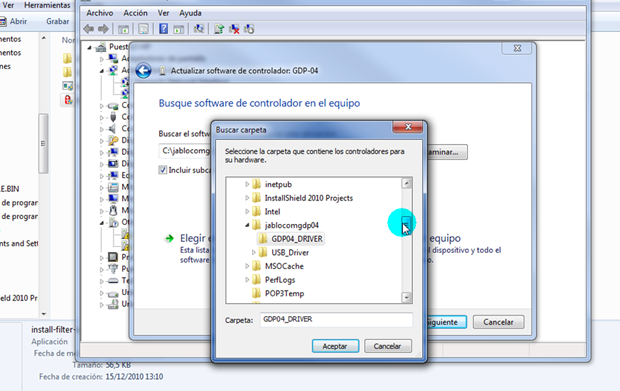Select the PerfLogs folder
The height and width of the screenshot is (391, 620).
click(x=280, y=280)
